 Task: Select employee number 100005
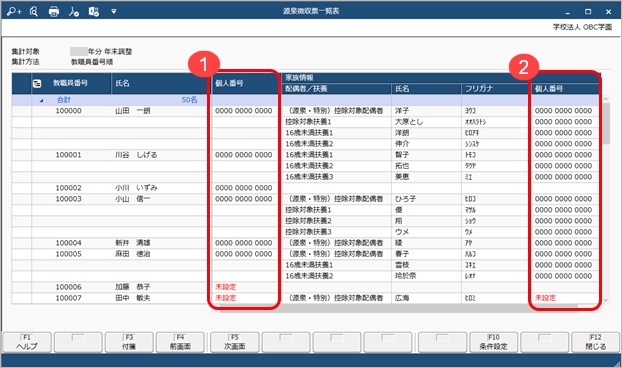68,254
